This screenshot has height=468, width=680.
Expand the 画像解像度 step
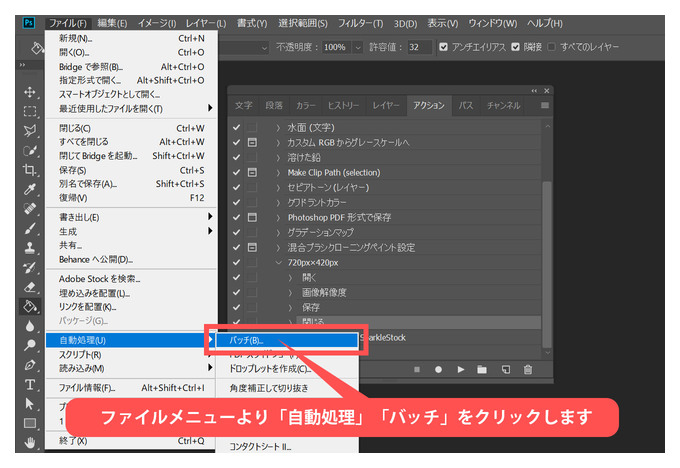(291, 292)
